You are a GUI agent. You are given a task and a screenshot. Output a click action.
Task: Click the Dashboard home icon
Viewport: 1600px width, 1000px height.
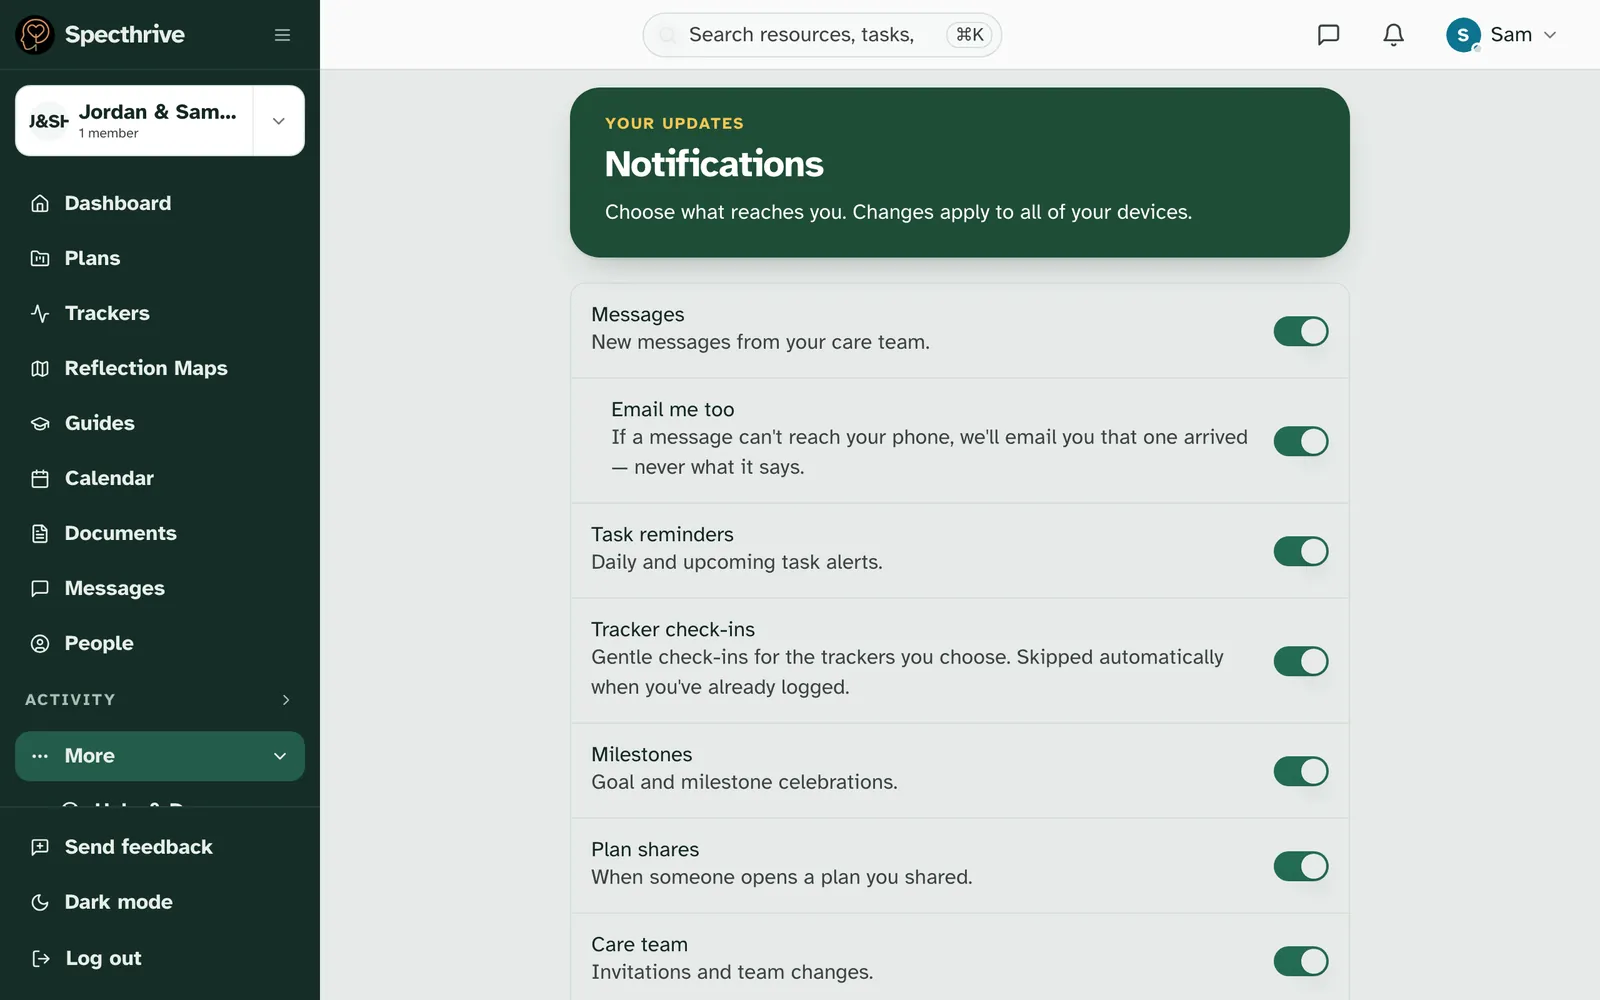40,204
